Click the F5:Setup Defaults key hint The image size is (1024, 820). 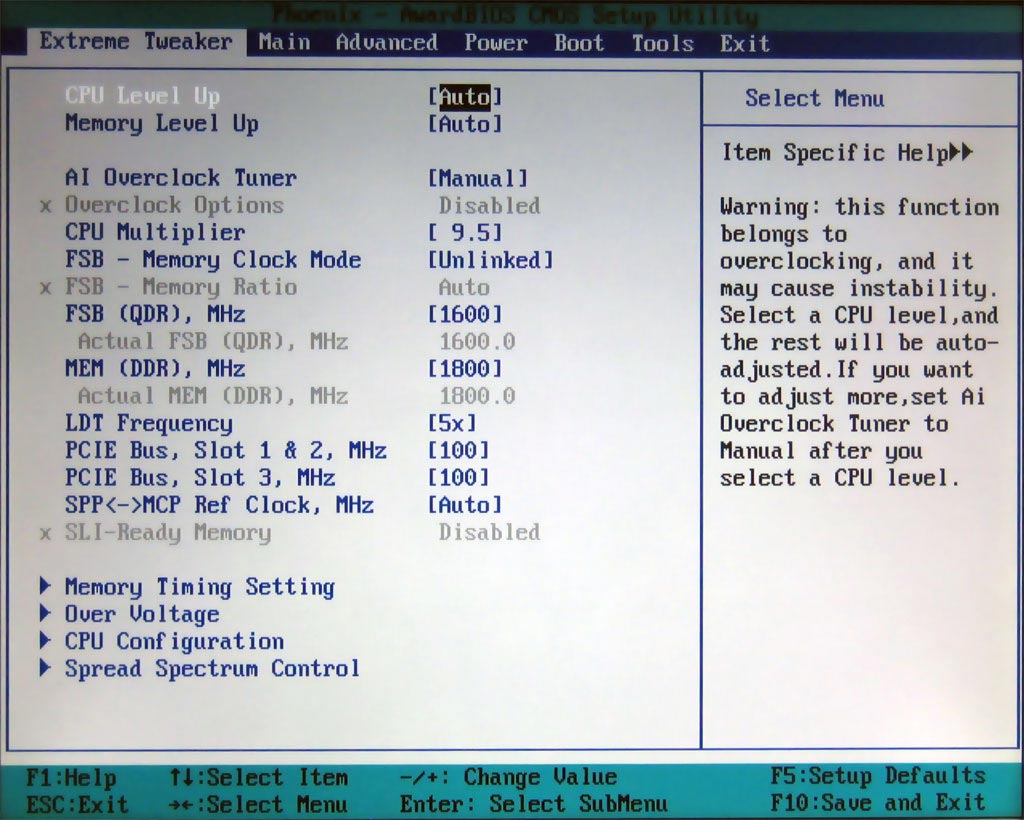[x=878, y=776]
